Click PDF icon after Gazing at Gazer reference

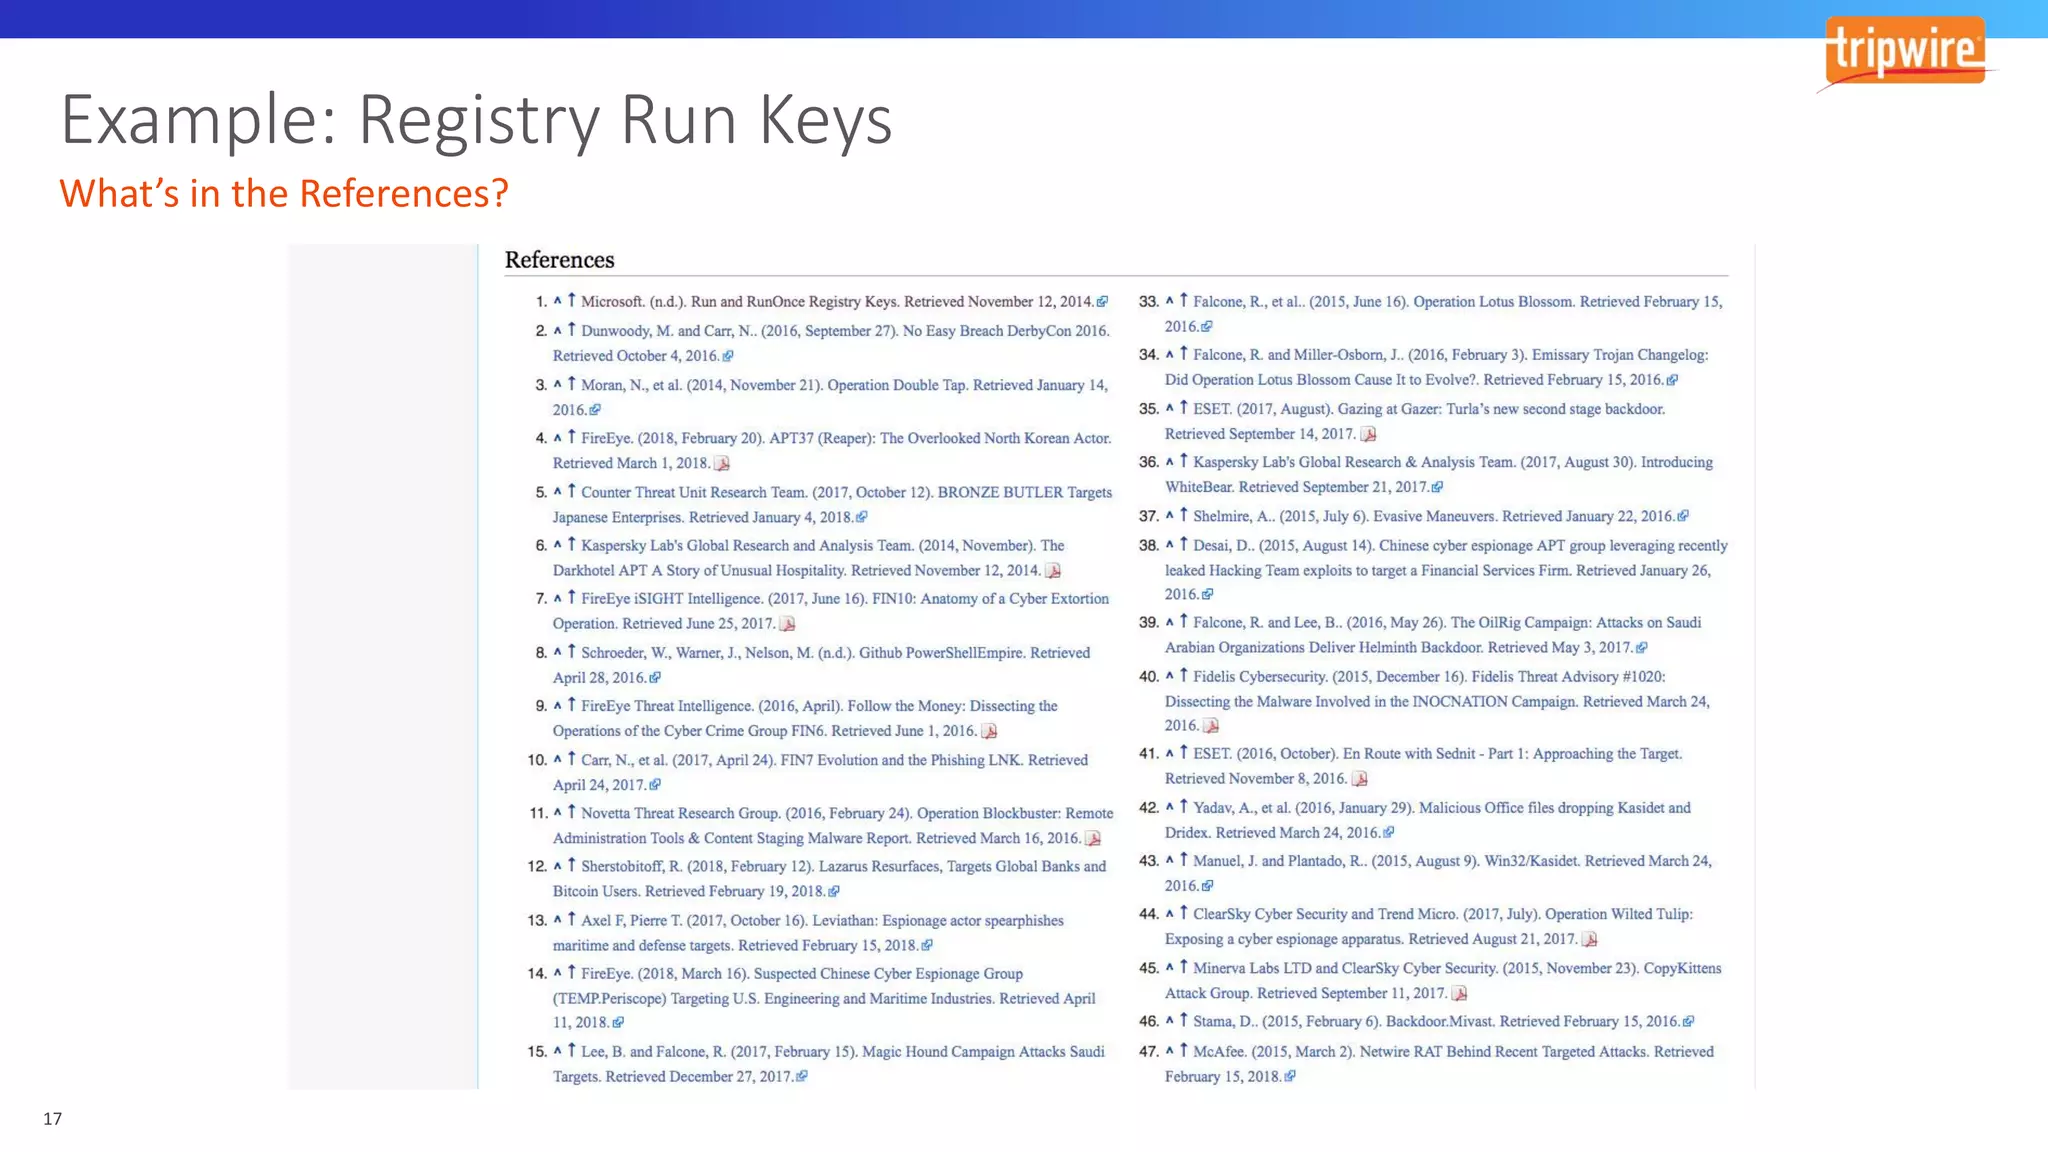point(1369,434)
